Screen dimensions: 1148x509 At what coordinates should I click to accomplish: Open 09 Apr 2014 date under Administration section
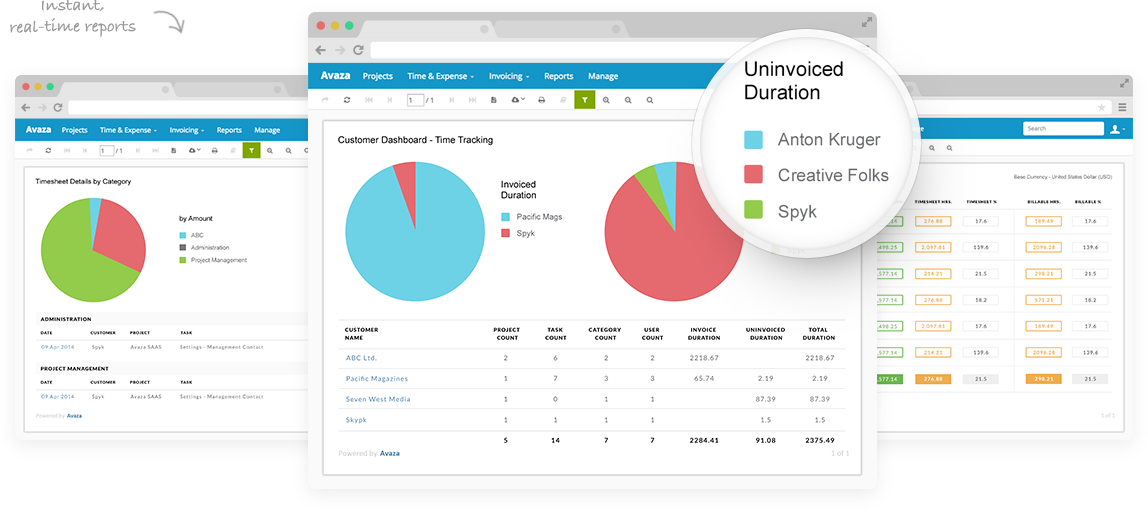click(57, 347)
